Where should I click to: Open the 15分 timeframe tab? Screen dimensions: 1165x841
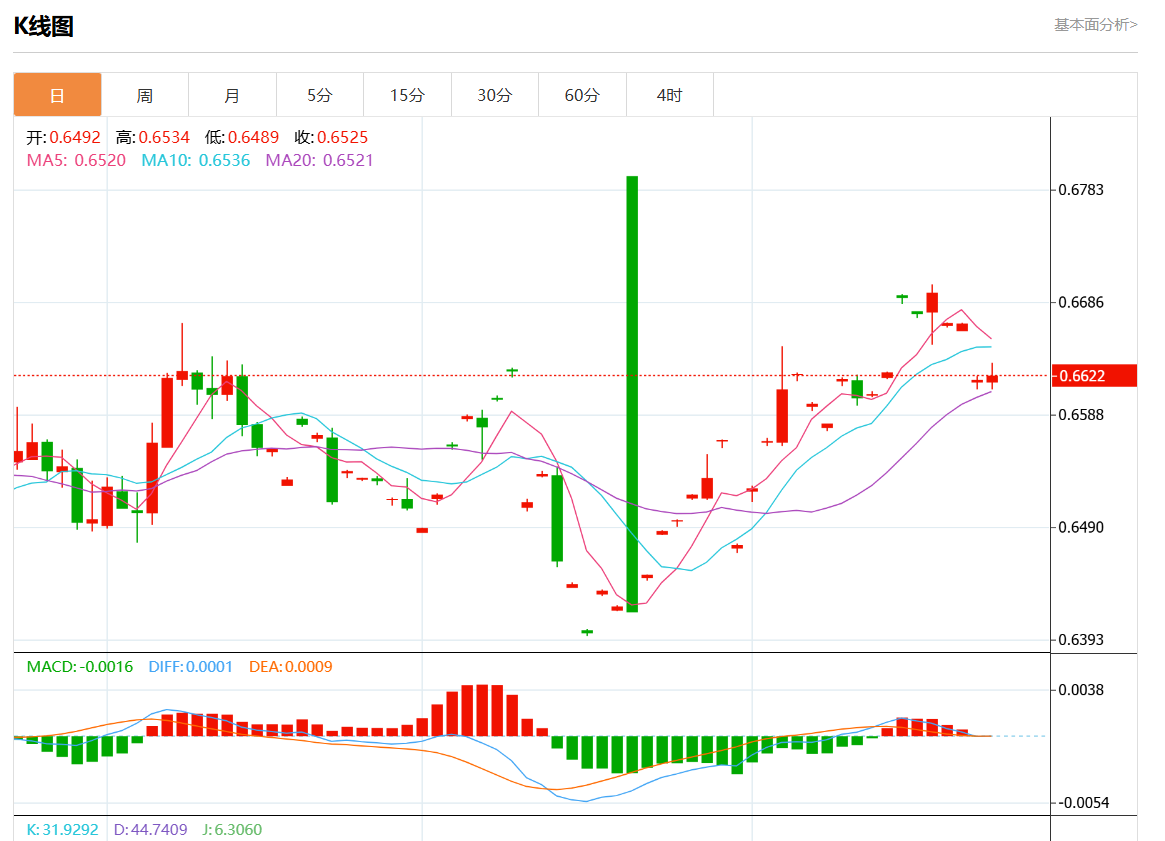click(x=407, y=95)
